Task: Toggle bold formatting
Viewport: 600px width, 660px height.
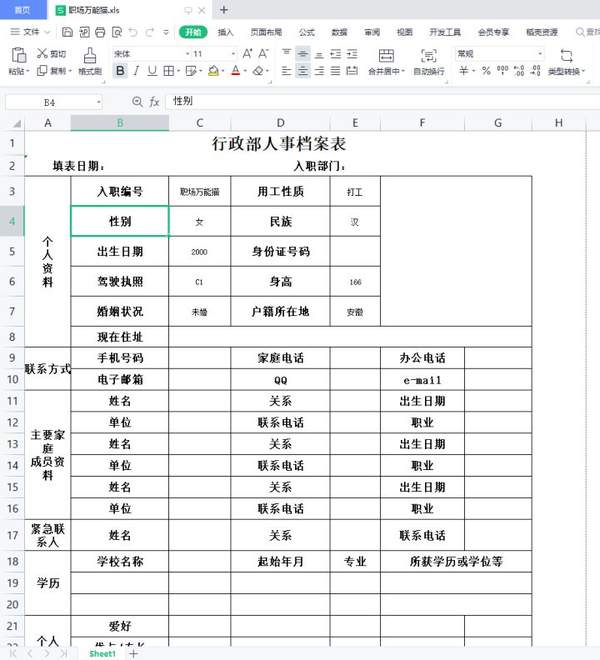Action: click(120, 71)
